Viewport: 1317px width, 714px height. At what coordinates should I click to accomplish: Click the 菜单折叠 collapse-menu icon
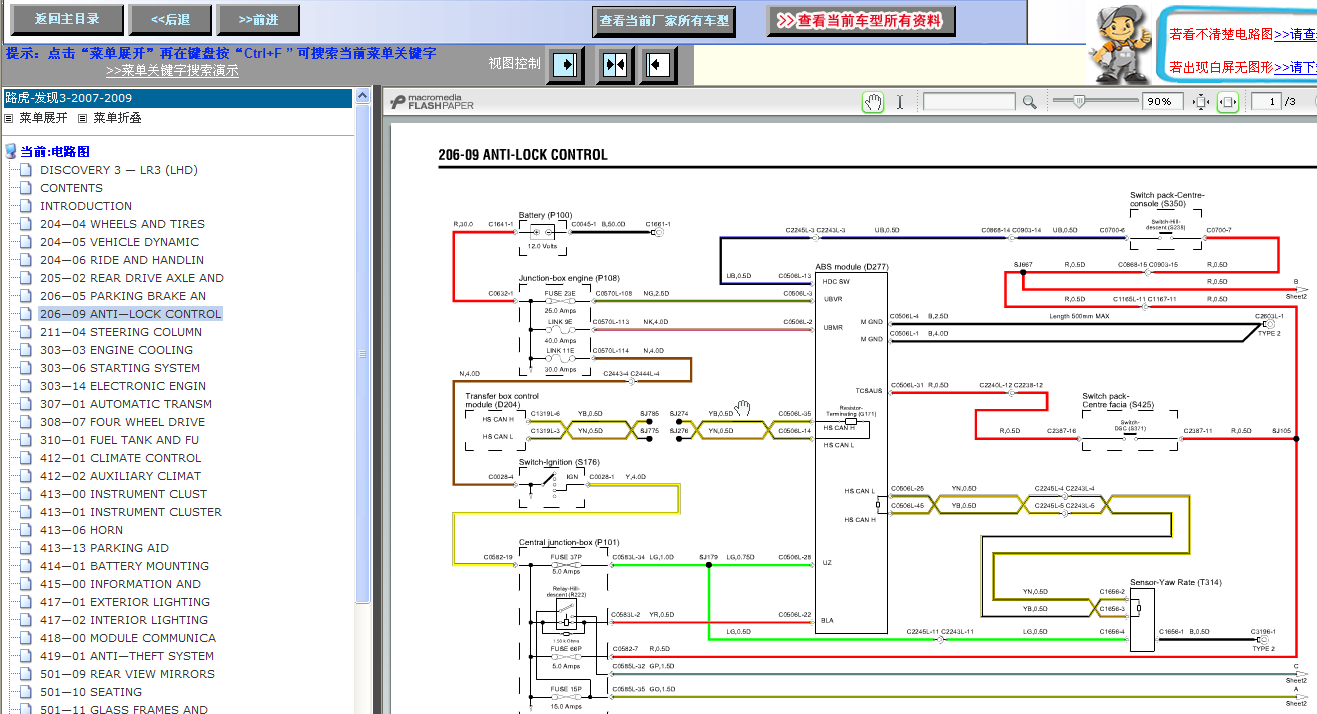pos(83,118)
